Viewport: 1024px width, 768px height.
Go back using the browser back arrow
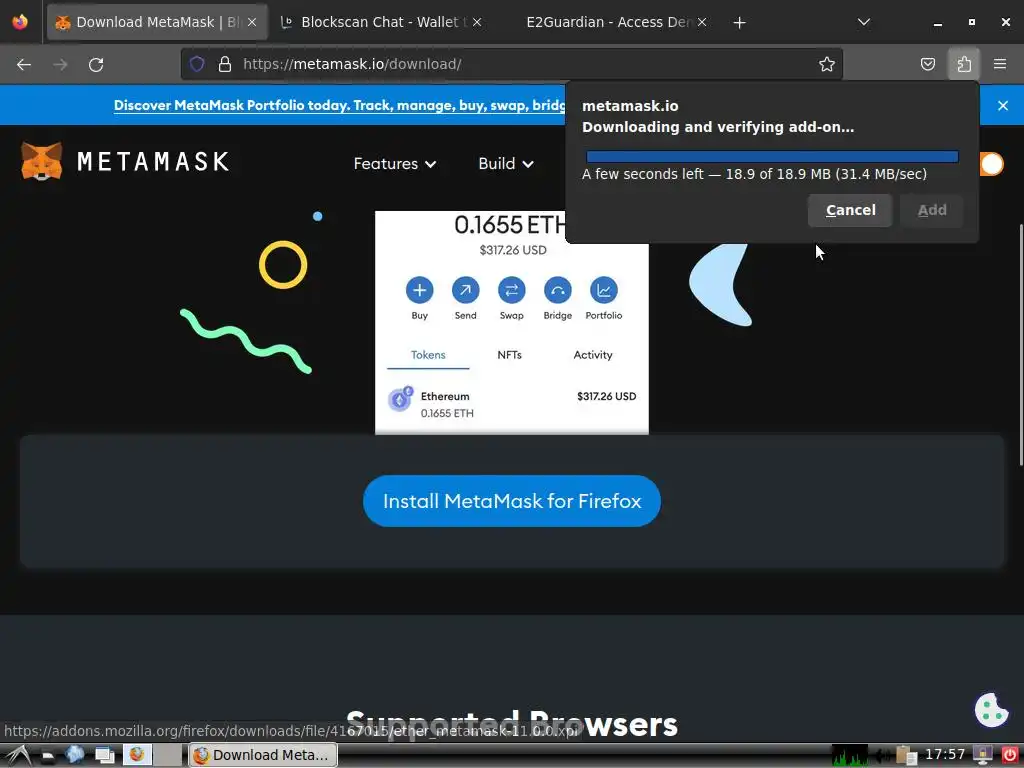[x=24, y=64]
